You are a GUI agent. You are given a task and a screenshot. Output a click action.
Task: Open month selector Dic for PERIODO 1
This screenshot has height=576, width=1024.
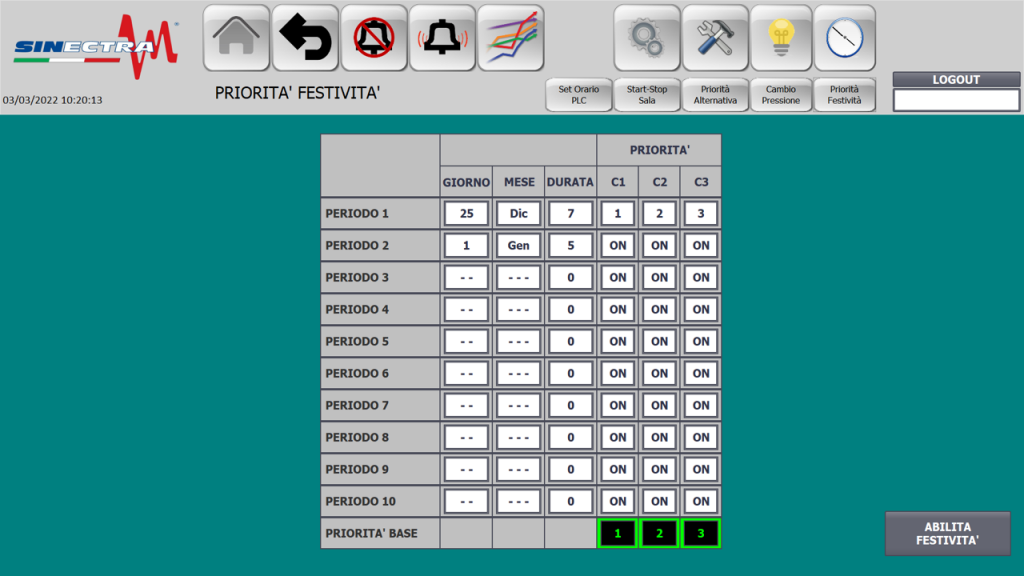(518, 214)
